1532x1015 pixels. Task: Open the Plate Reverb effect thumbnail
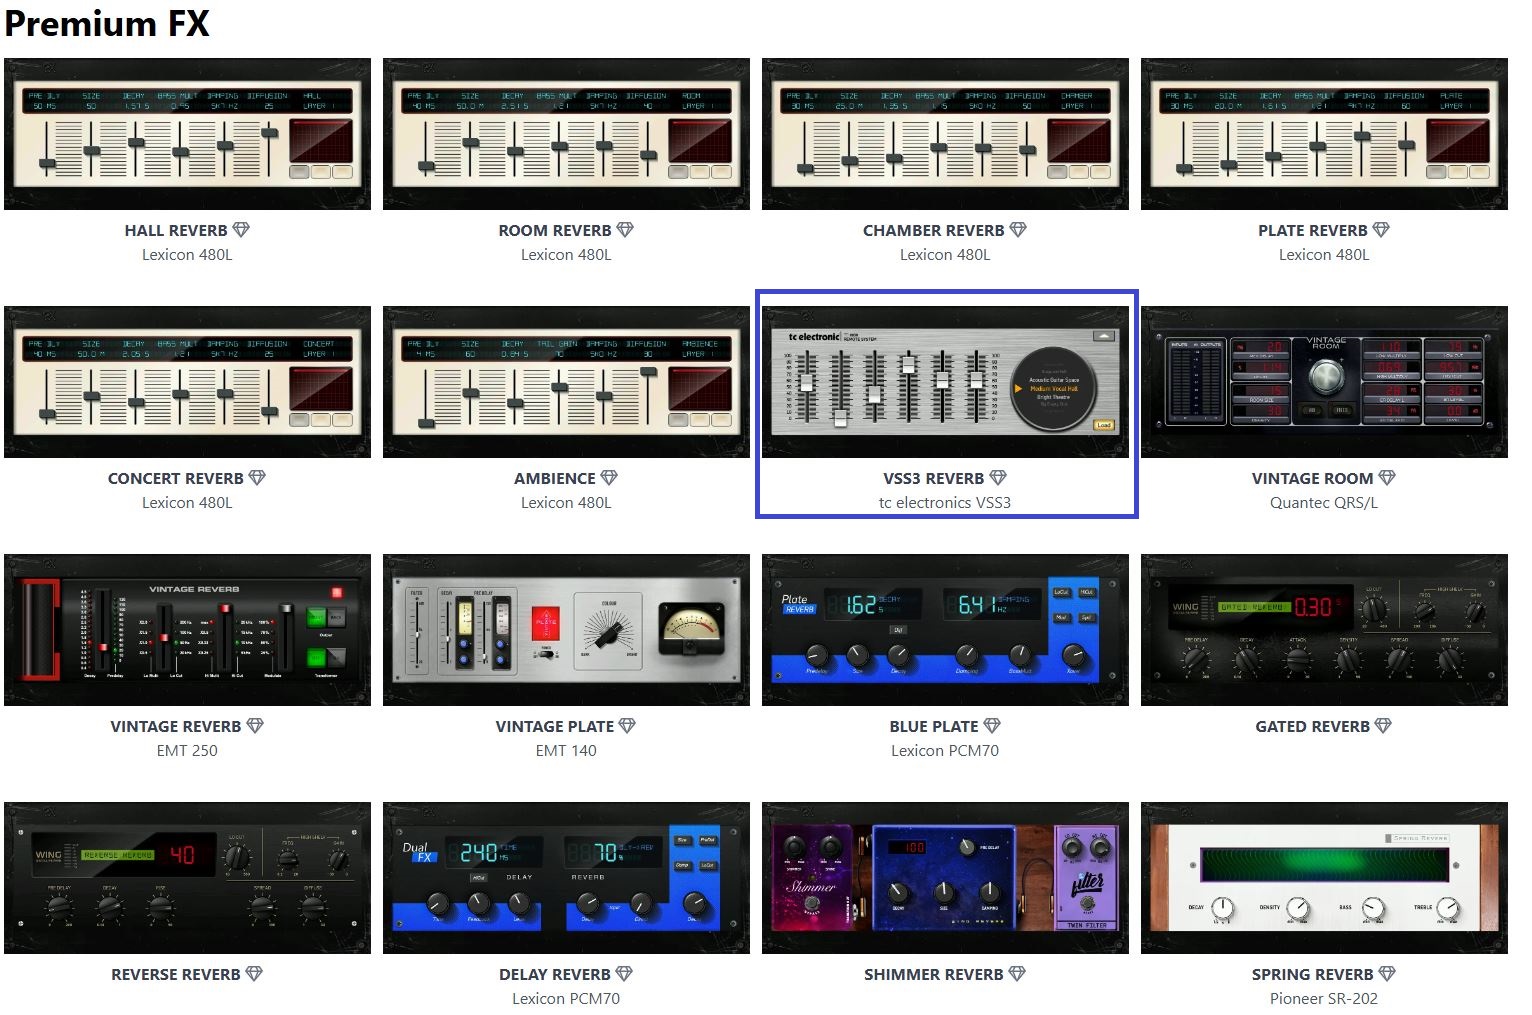1324,134
